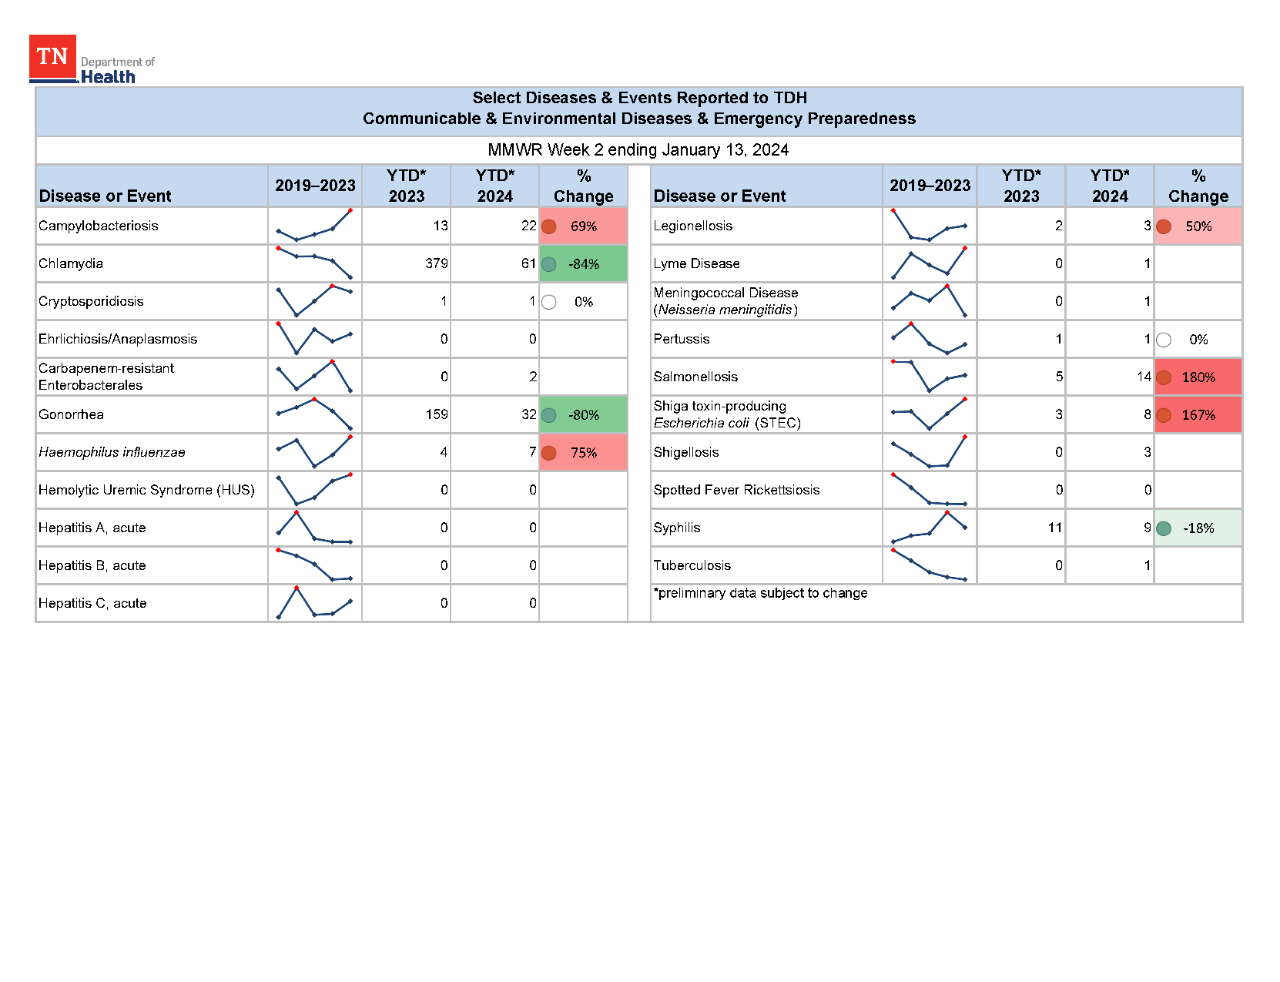Image resolution: width=1280 pixels, height=982 pixels.
Task: Select the red 180% indicator for Salmonellosis
Action: 1163,376
